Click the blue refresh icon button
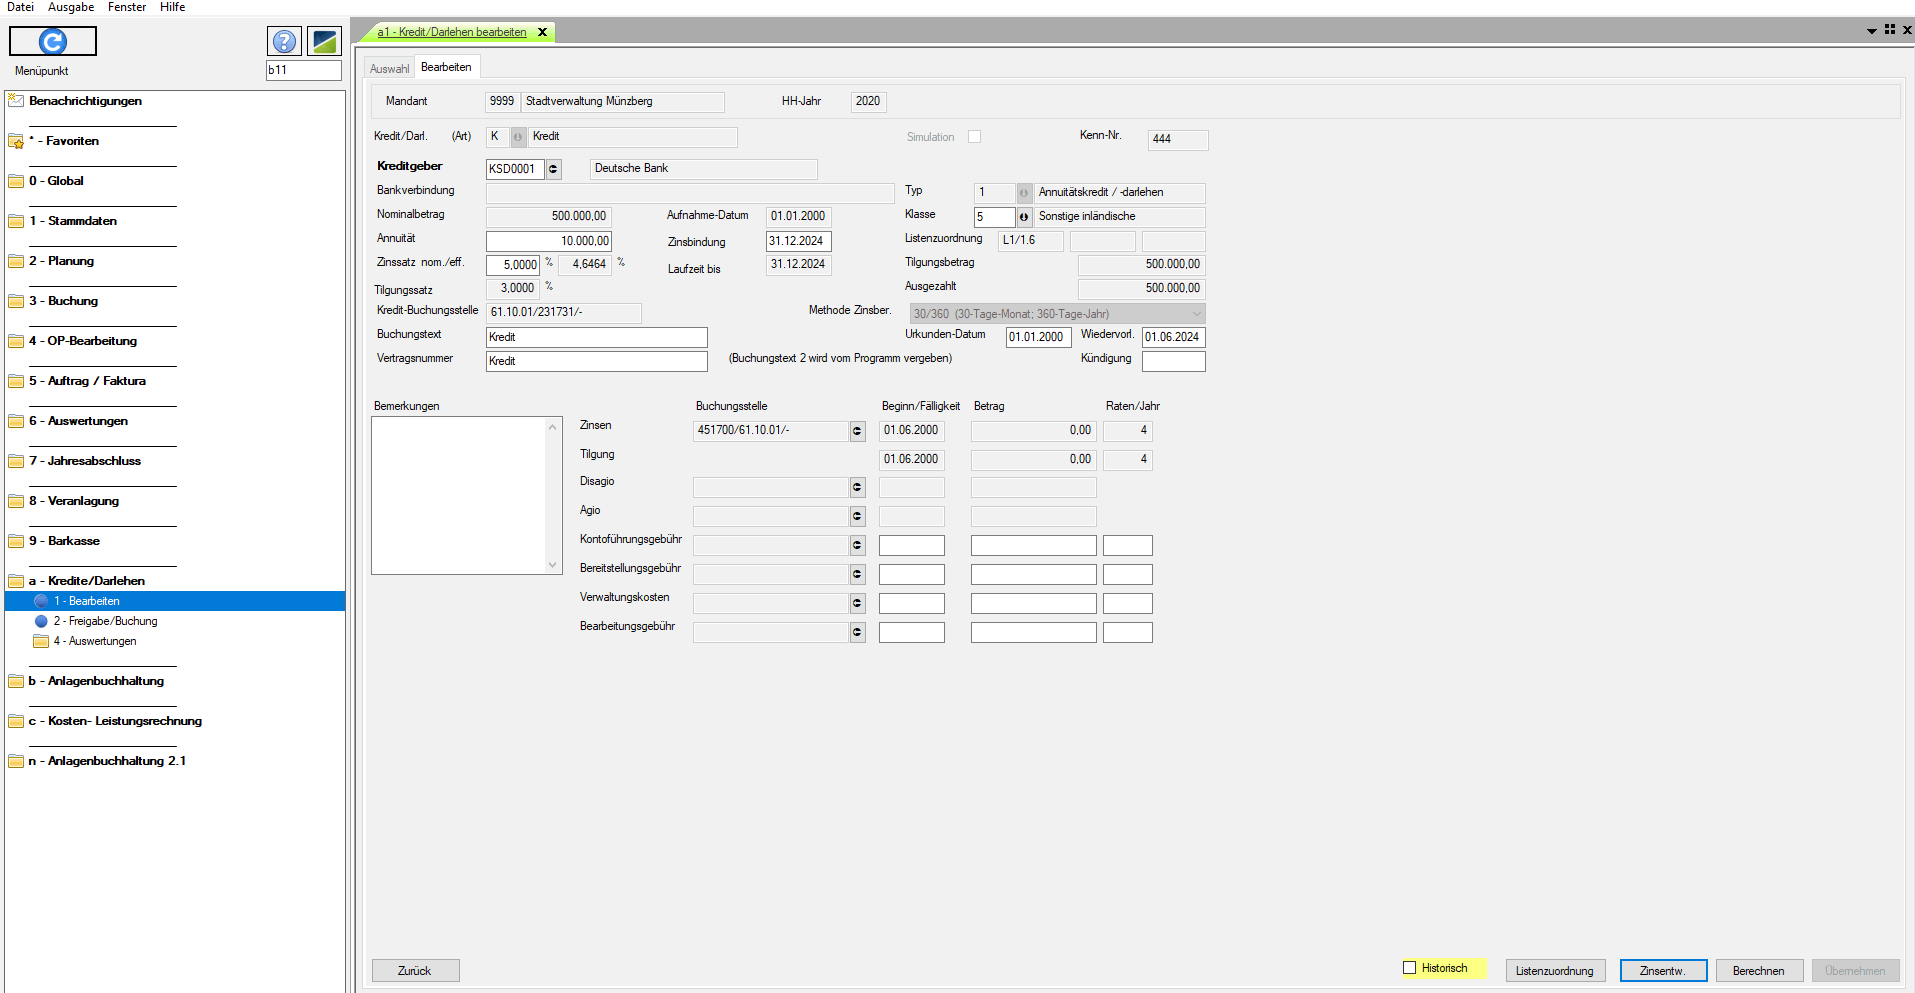The height and width of the screenshot is (993, 1915). pyautogui.click(x=53, y=41)
